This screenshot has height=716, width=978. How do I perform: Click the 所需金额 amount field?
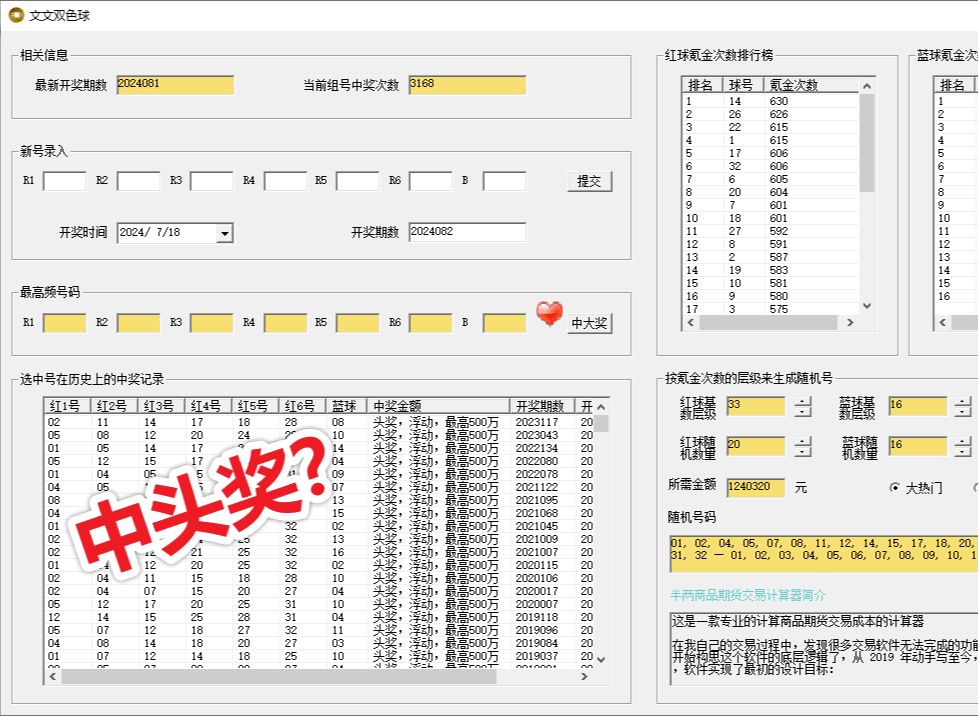coord(757,484)
